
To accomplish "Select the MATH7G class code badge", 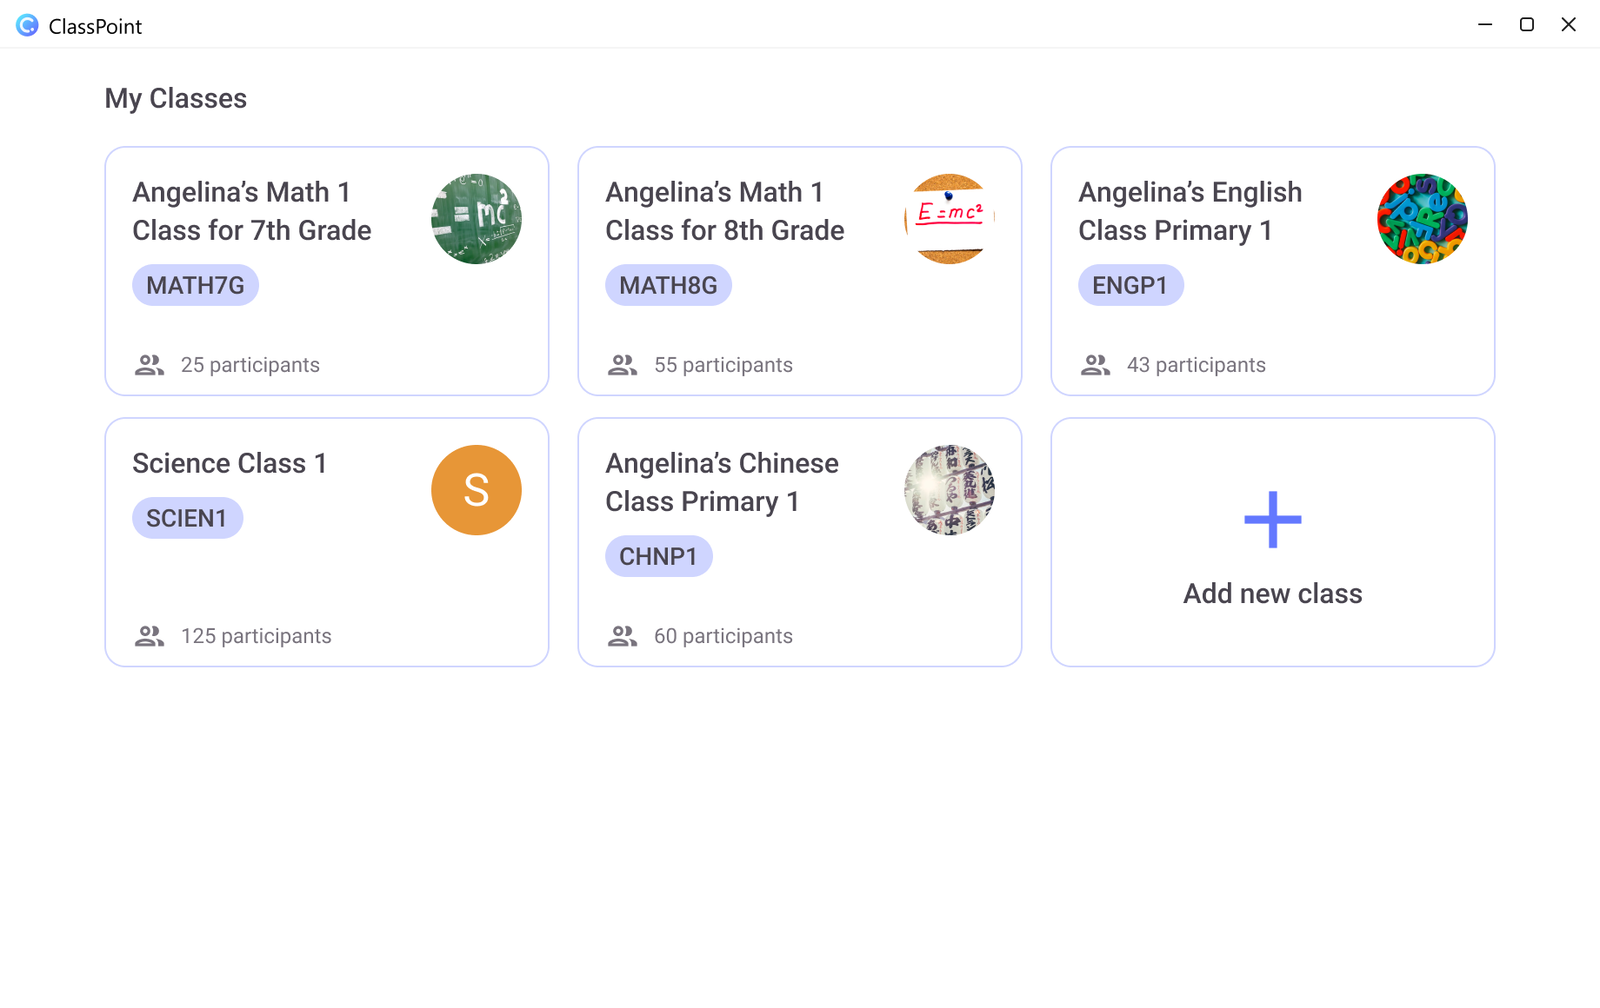I will coord(195,286).
